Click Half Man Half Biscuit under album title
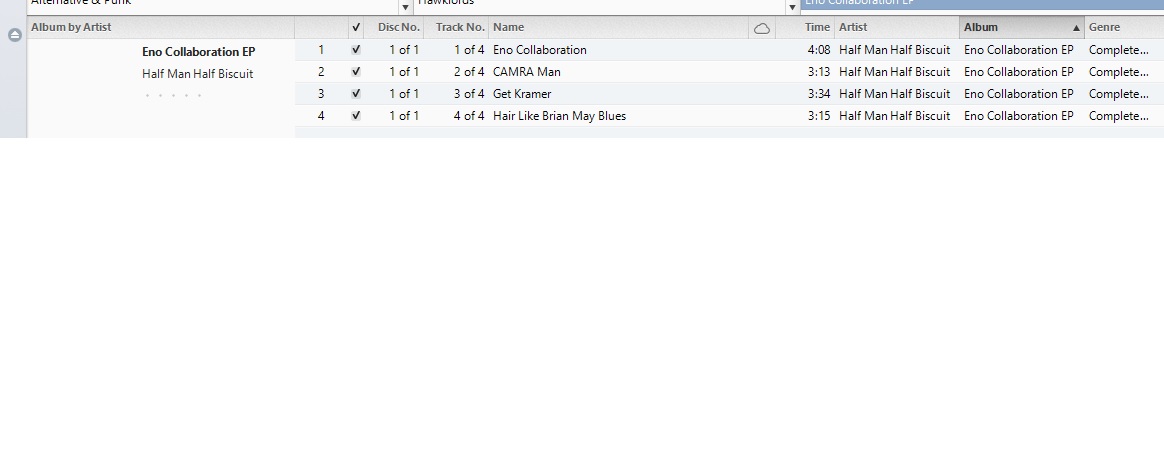Image resolution: width=1164 pixels, height=460 pixels. (x=197, y=74)
